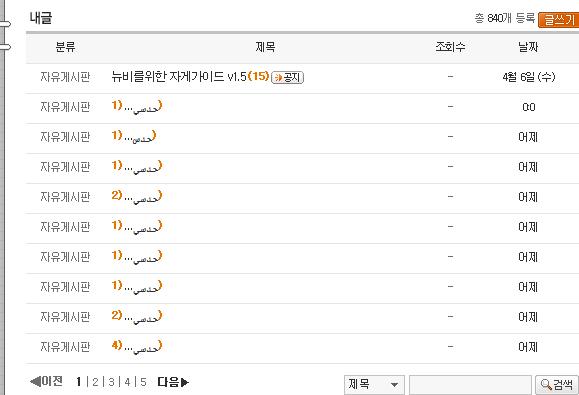Screen dimensions: 579x395
Task: Click the 날짜 column header
Action: click(528, 47)
